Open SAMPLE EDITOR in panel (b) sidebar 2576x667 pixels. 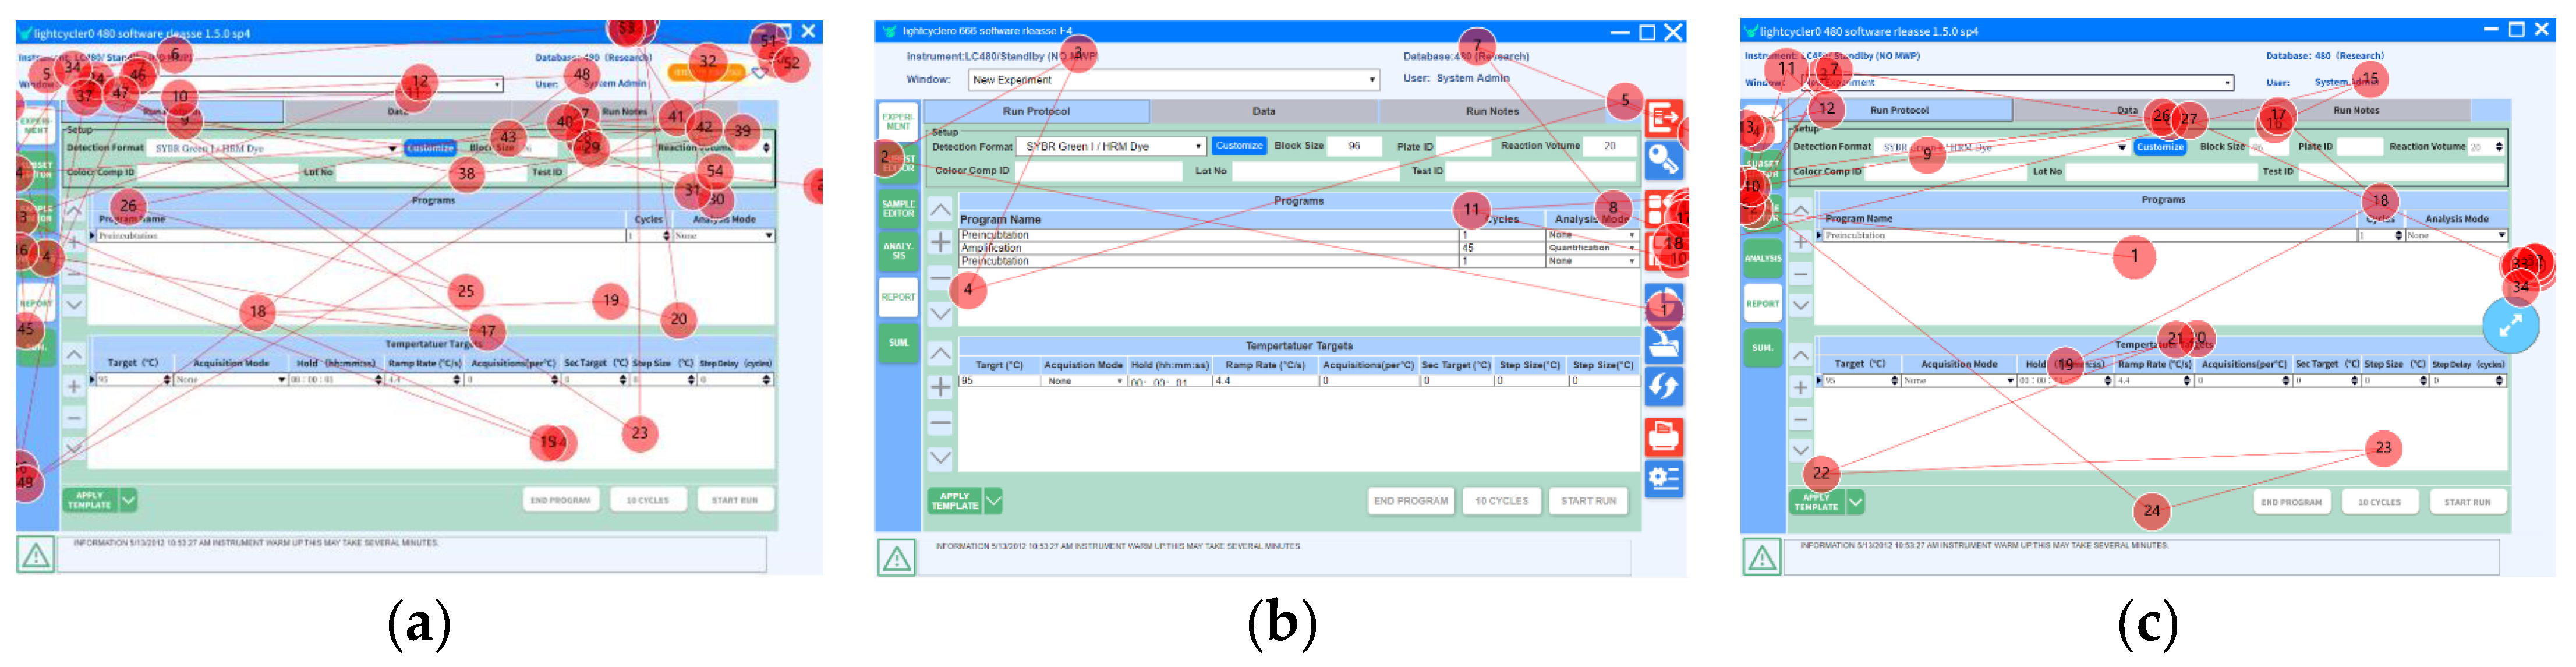click(898, 209)
